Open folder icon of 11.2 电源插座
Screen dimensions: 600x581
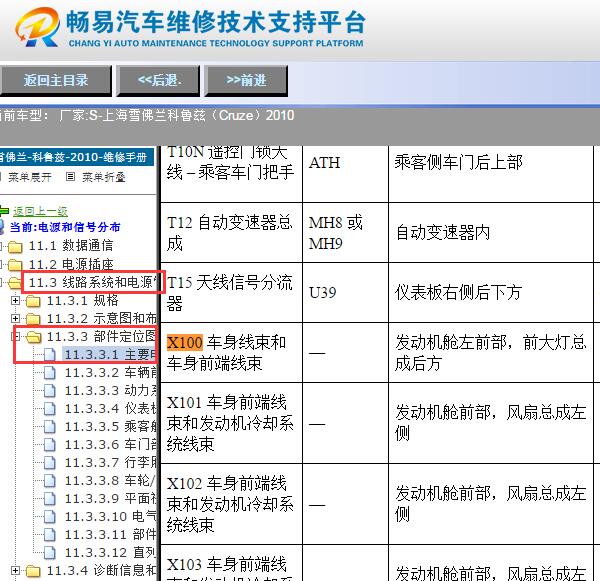pos(15,264)
